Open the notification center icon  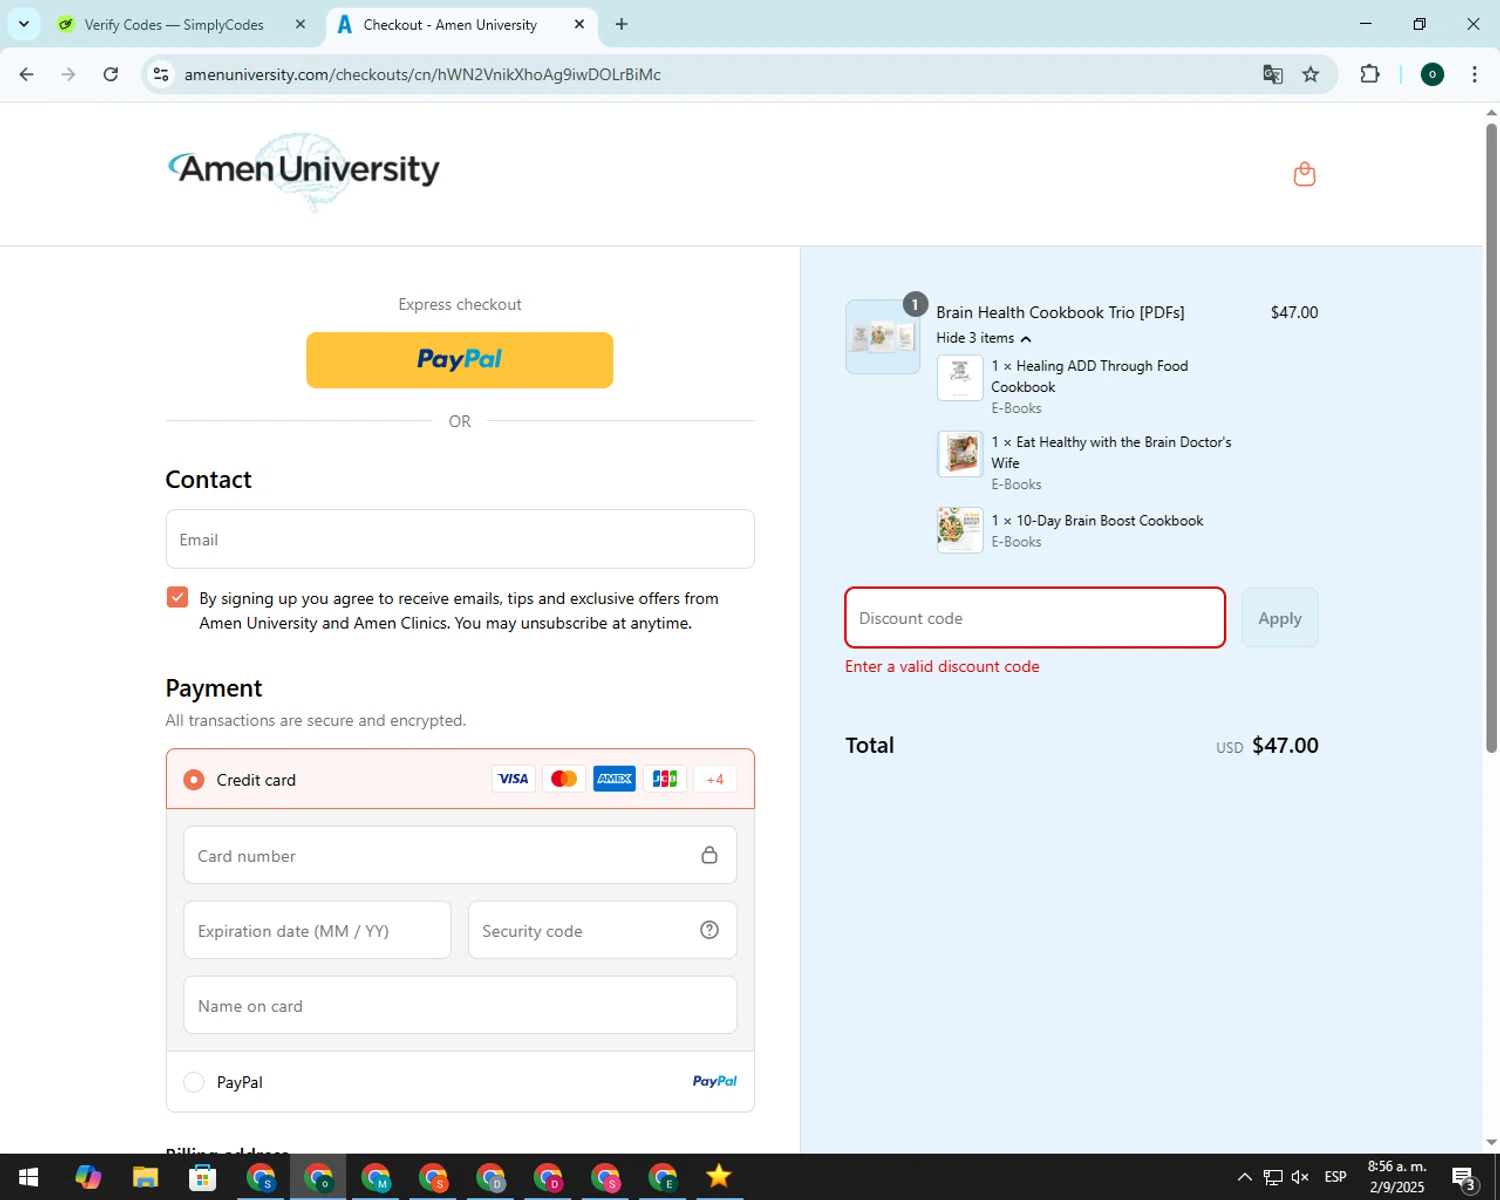(1464, 1177)
